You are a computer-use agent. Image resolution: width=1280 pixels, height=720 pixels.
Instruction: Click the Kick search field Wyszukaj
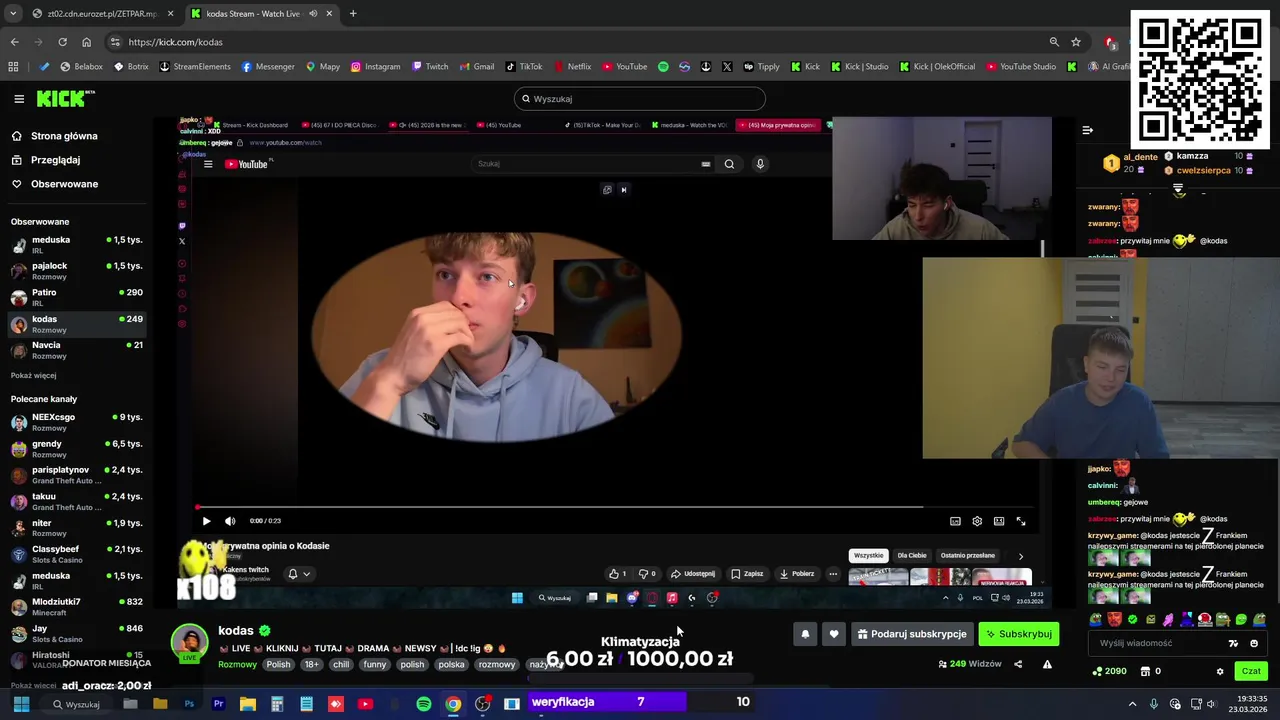pyautogui.click(x=640, y=99)
